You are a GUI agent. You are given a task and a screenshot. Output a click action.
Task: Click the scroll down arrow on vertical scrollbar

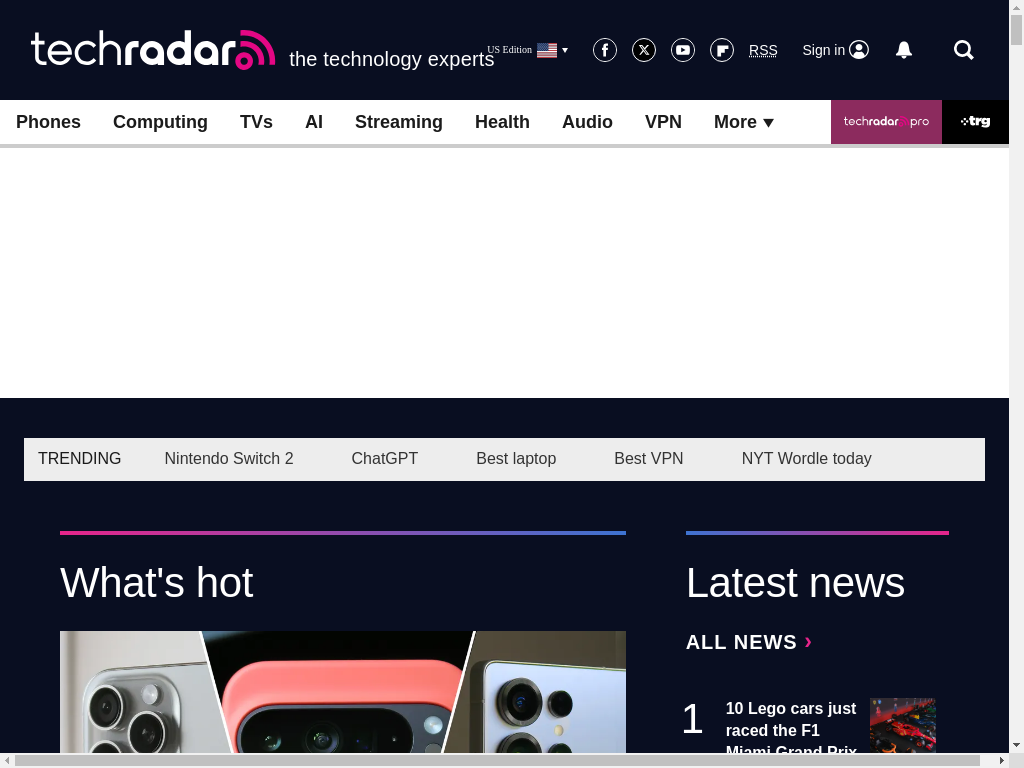1017,745
